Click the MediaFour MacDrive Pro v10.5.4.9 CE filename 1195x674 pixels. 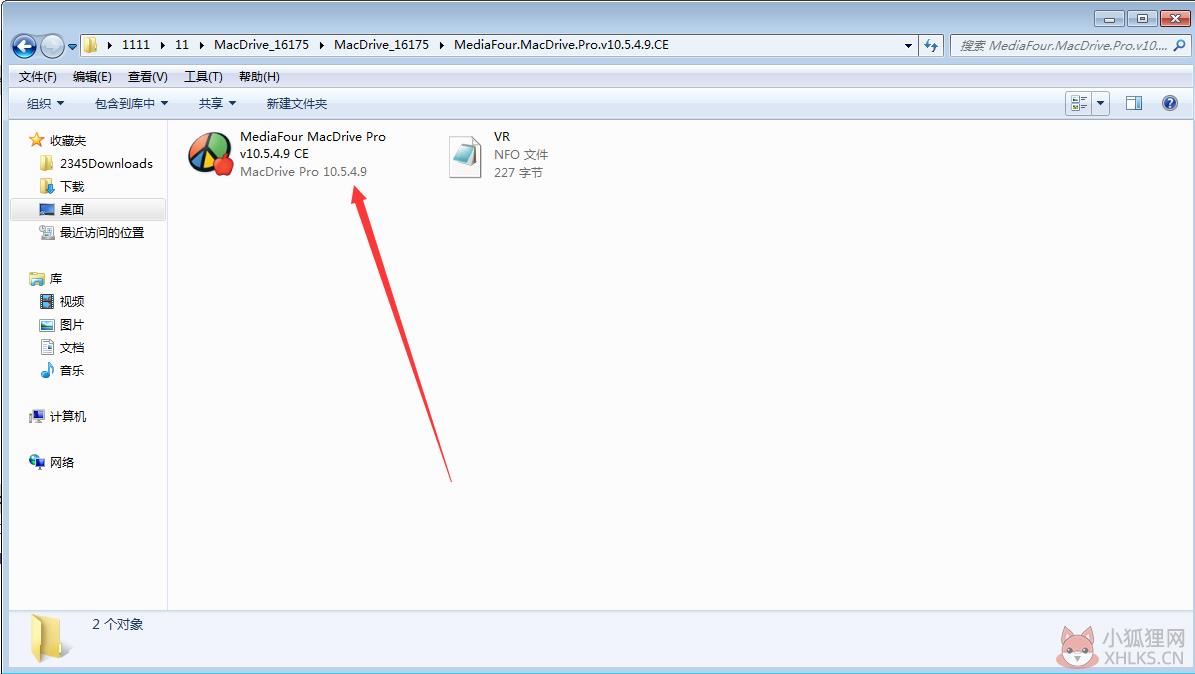click(312, 145)
